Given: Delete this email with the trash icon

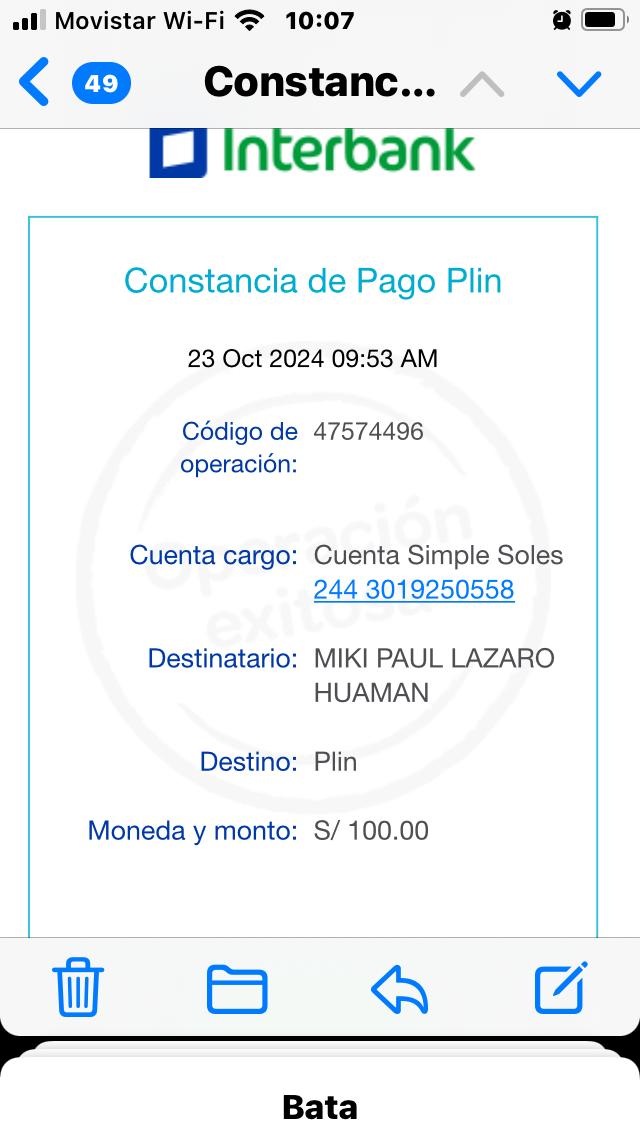Looking at the screenshot, I should click(78, 988).
